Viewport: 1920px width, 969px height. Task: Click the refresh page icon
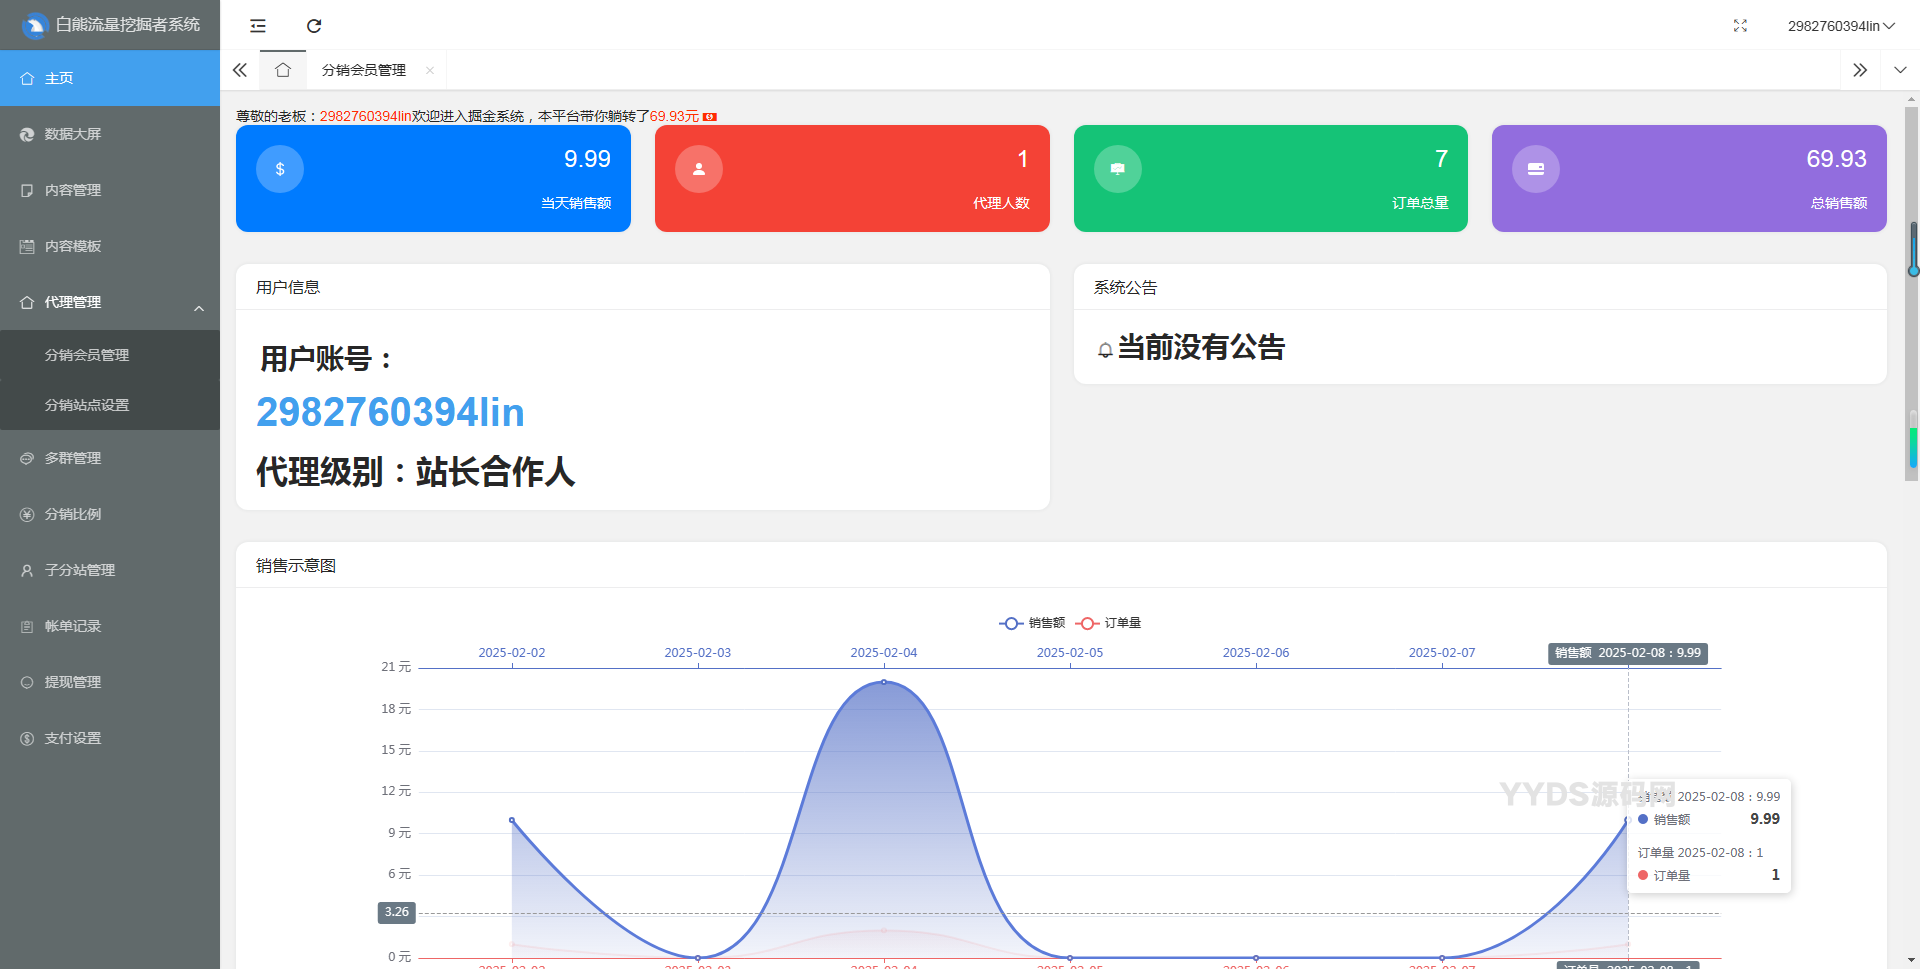tap(314, 26)
